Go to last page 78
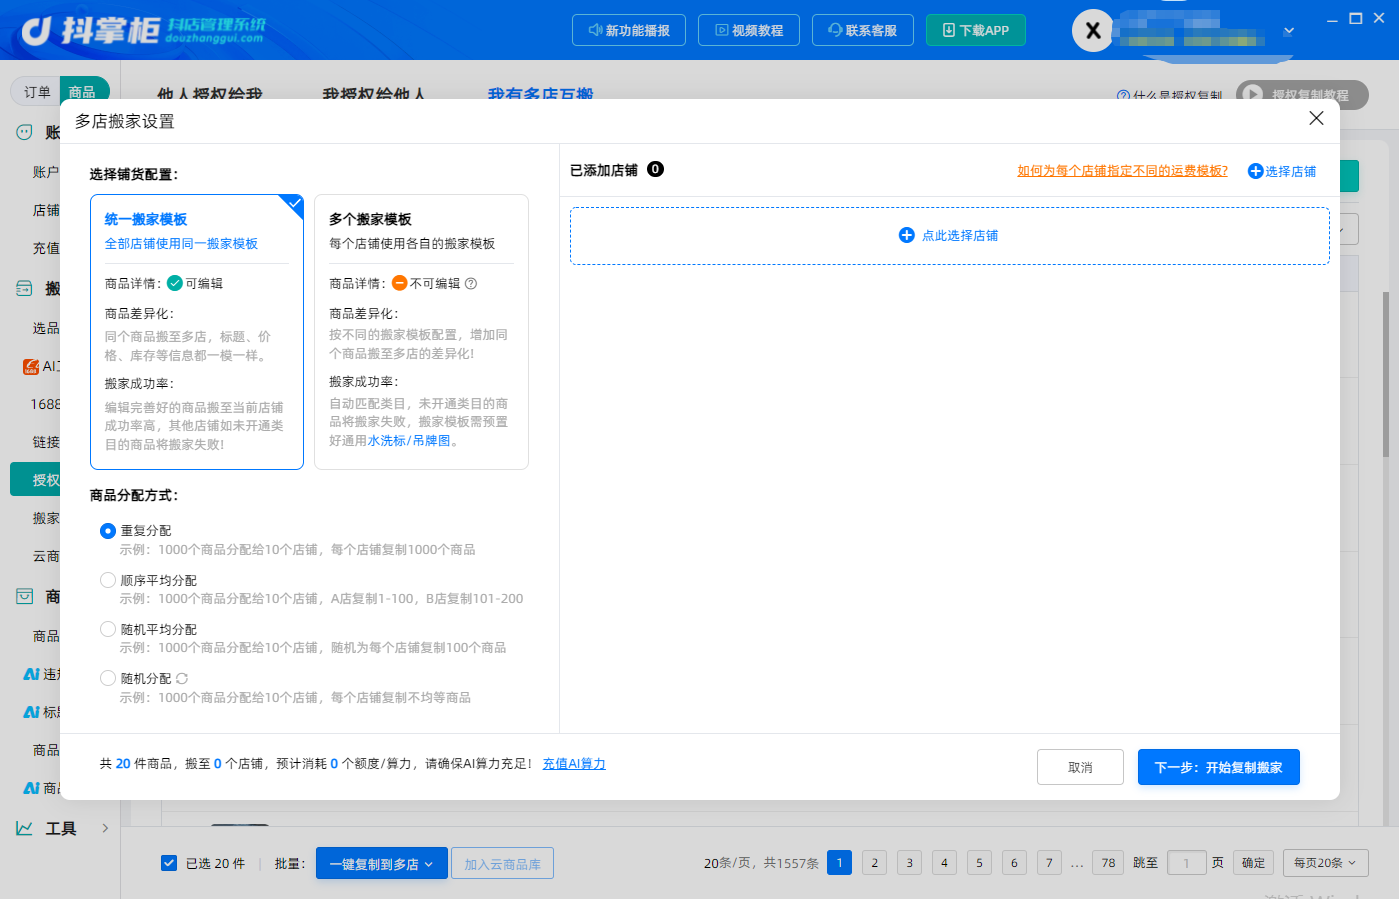The image size is (1399, 899). point(1109,863)
